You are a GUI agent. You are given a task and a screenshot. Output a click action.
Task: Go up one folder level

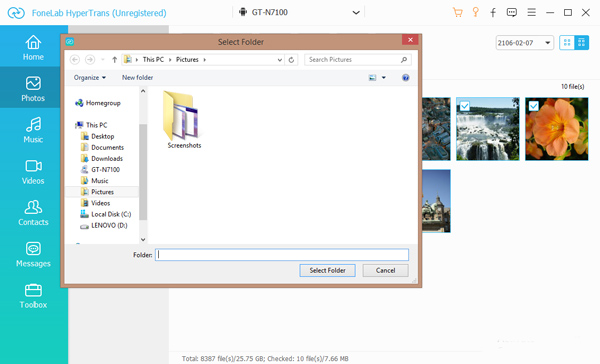pyautogui.click(x=114, y=60)
